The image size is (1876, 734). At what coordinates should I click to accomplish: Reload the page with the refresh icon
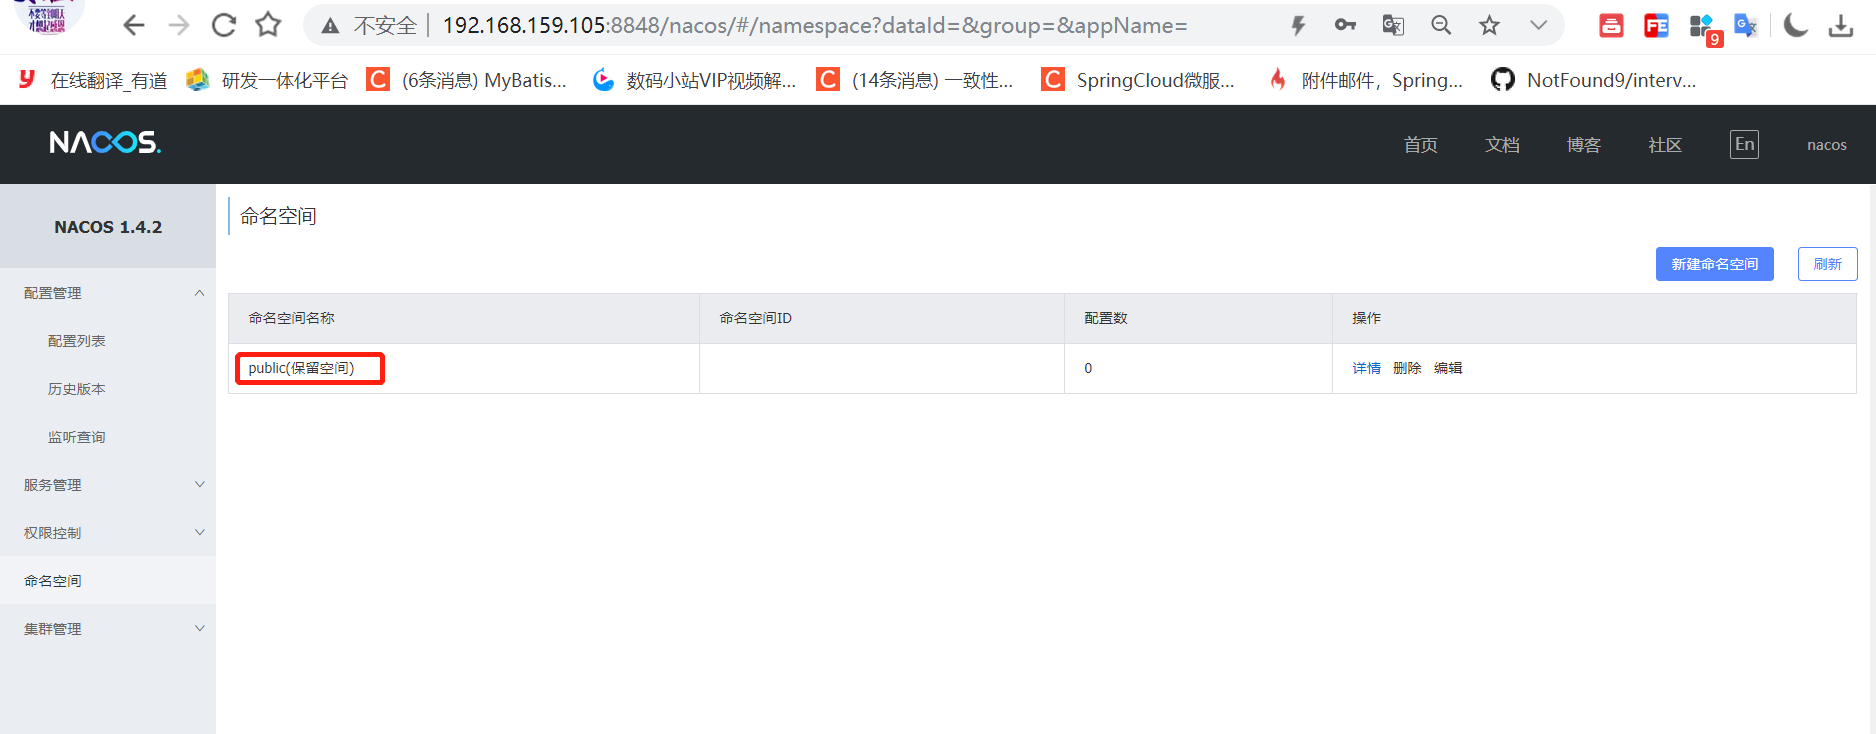click(x=224, y=25)
